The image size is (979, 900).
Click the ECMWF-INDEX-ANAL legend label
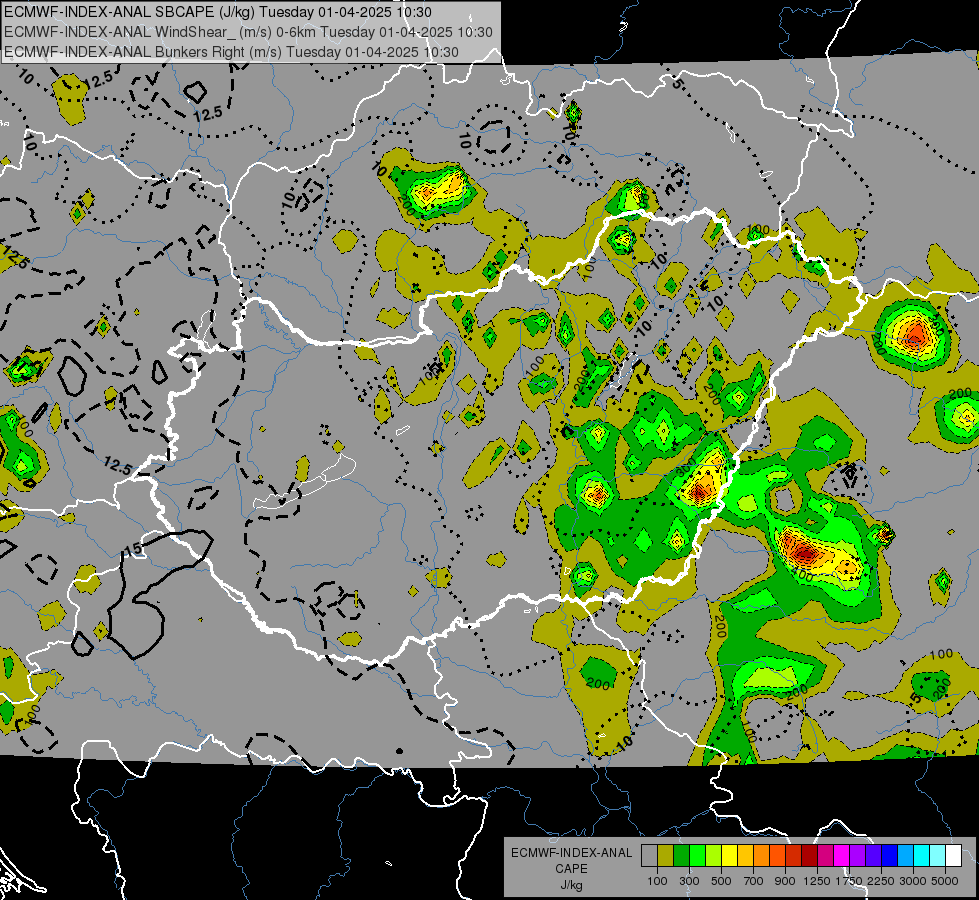click(x=571, y=853)
